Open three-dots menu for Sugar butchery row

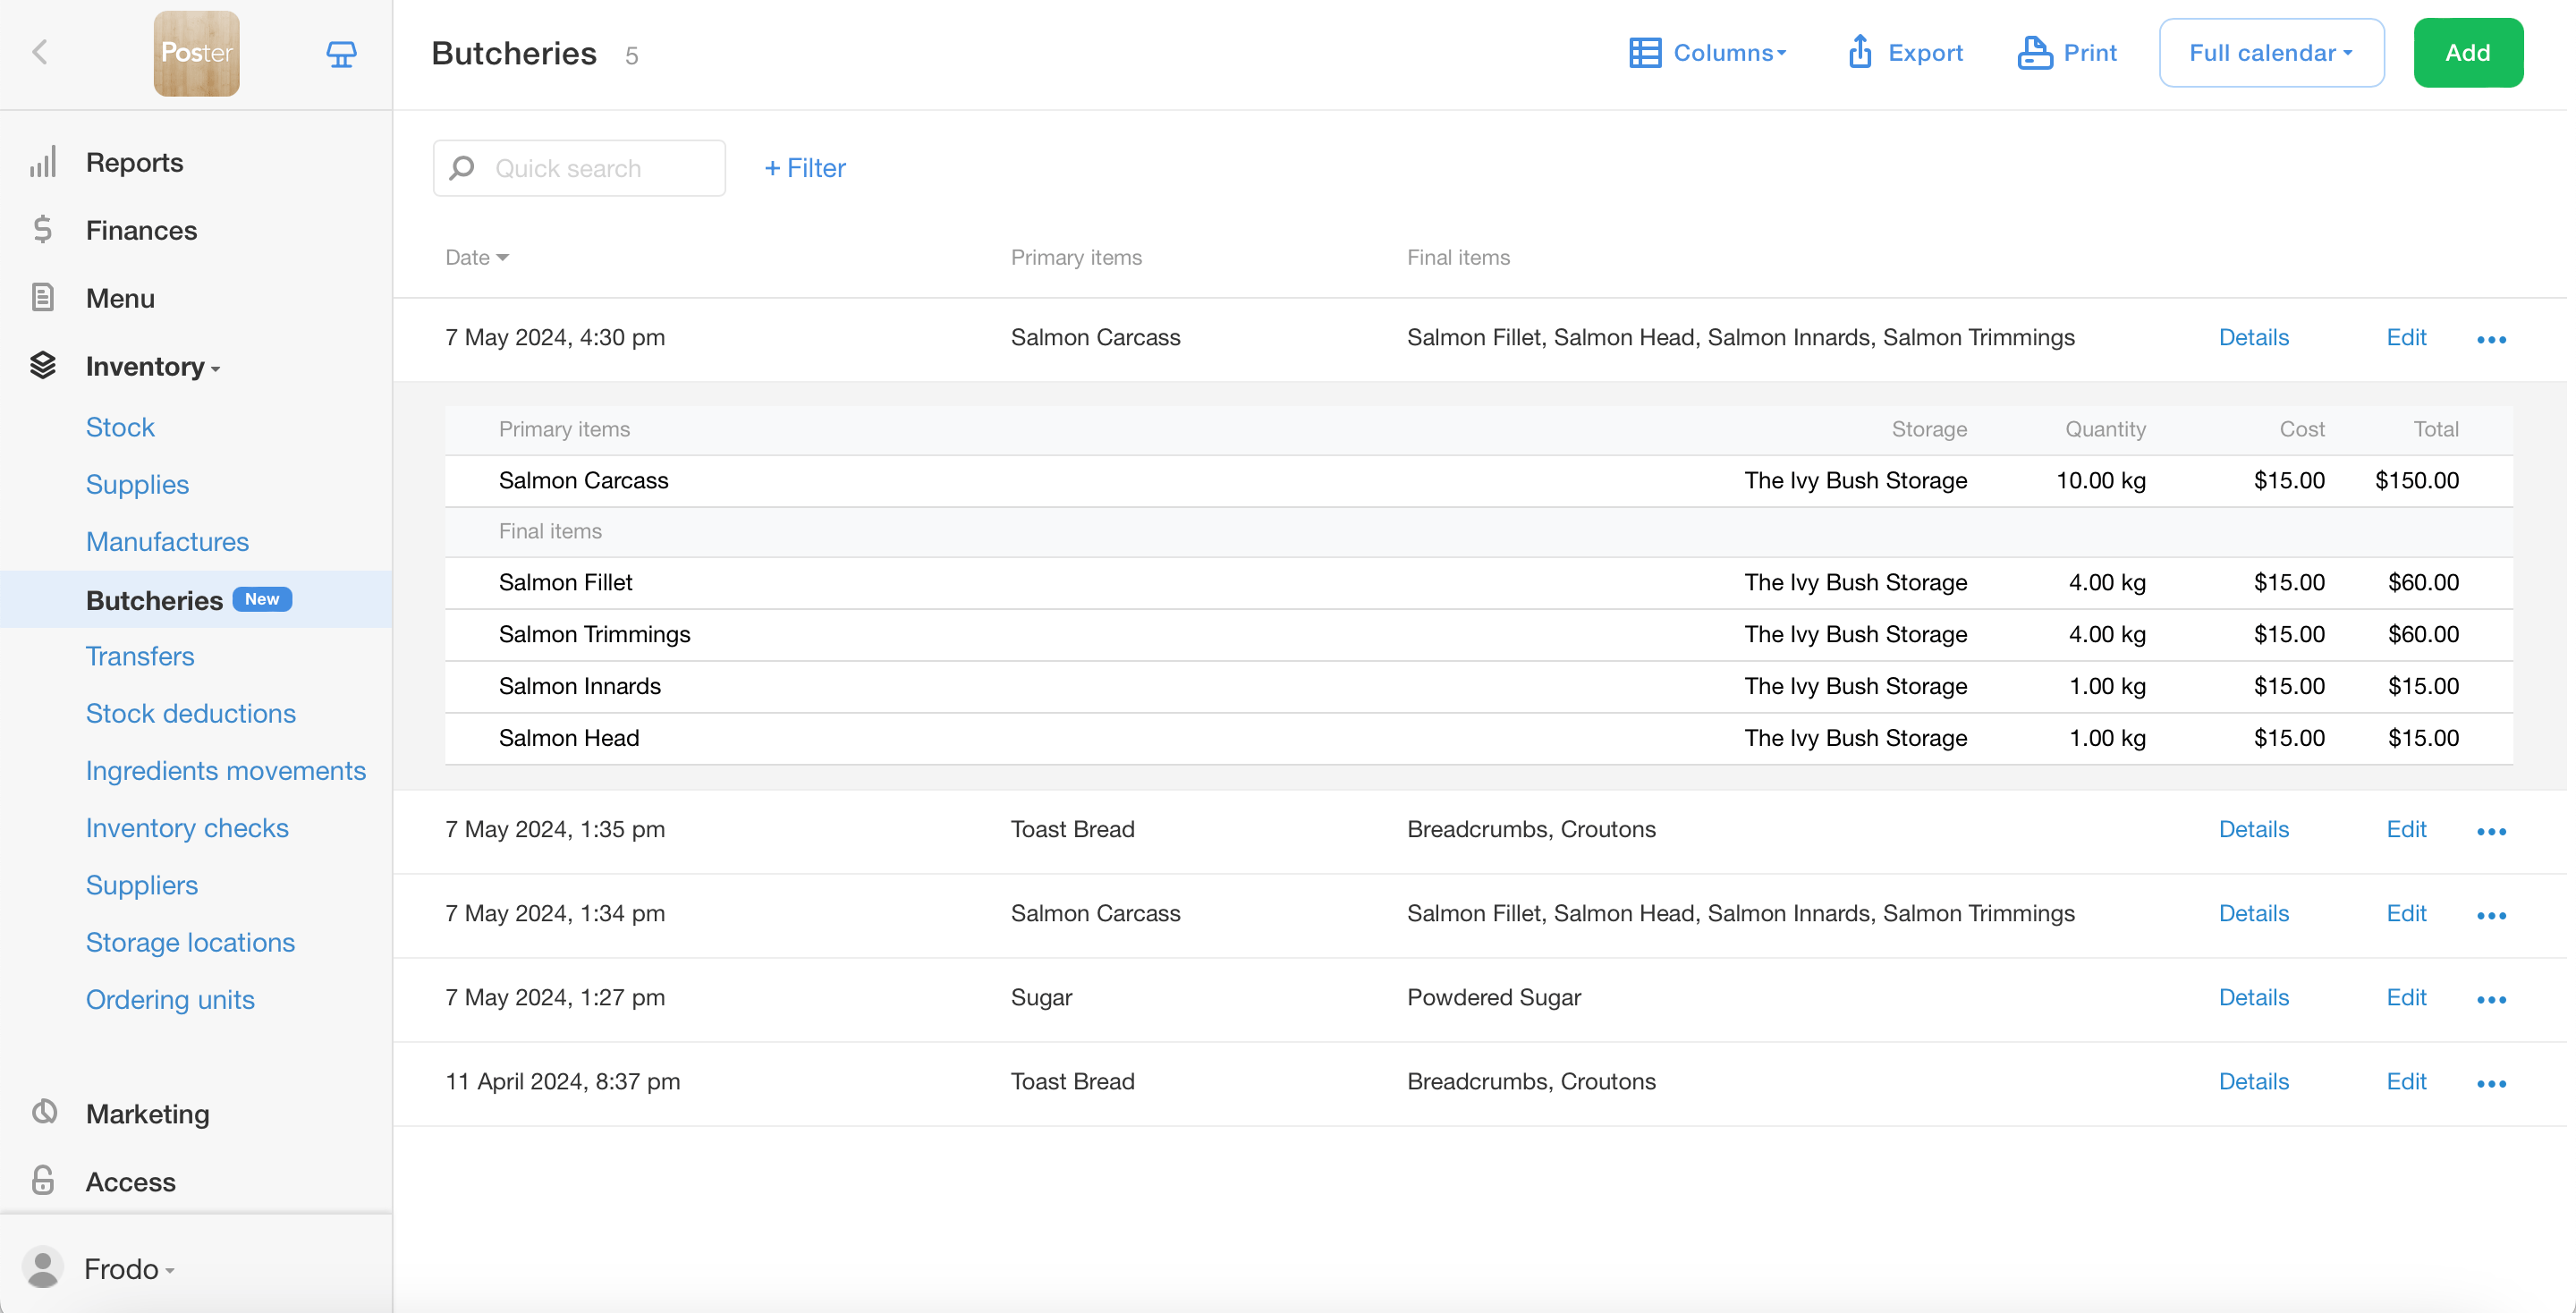[x=2491, y=999]
